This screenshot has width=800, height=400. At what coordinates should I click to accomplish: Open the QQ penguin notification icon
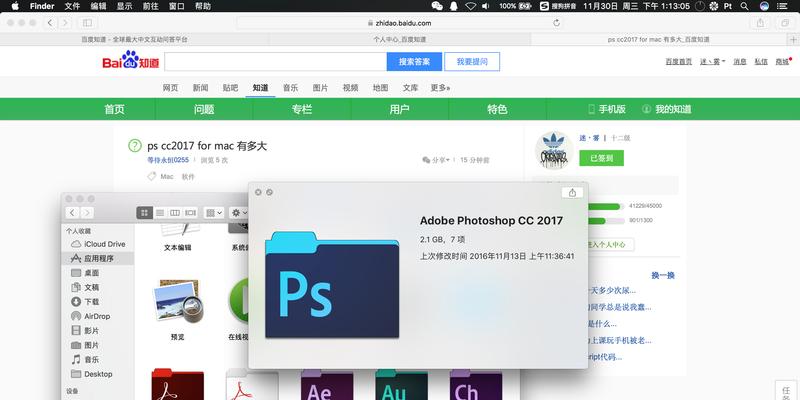coord(454,6)
